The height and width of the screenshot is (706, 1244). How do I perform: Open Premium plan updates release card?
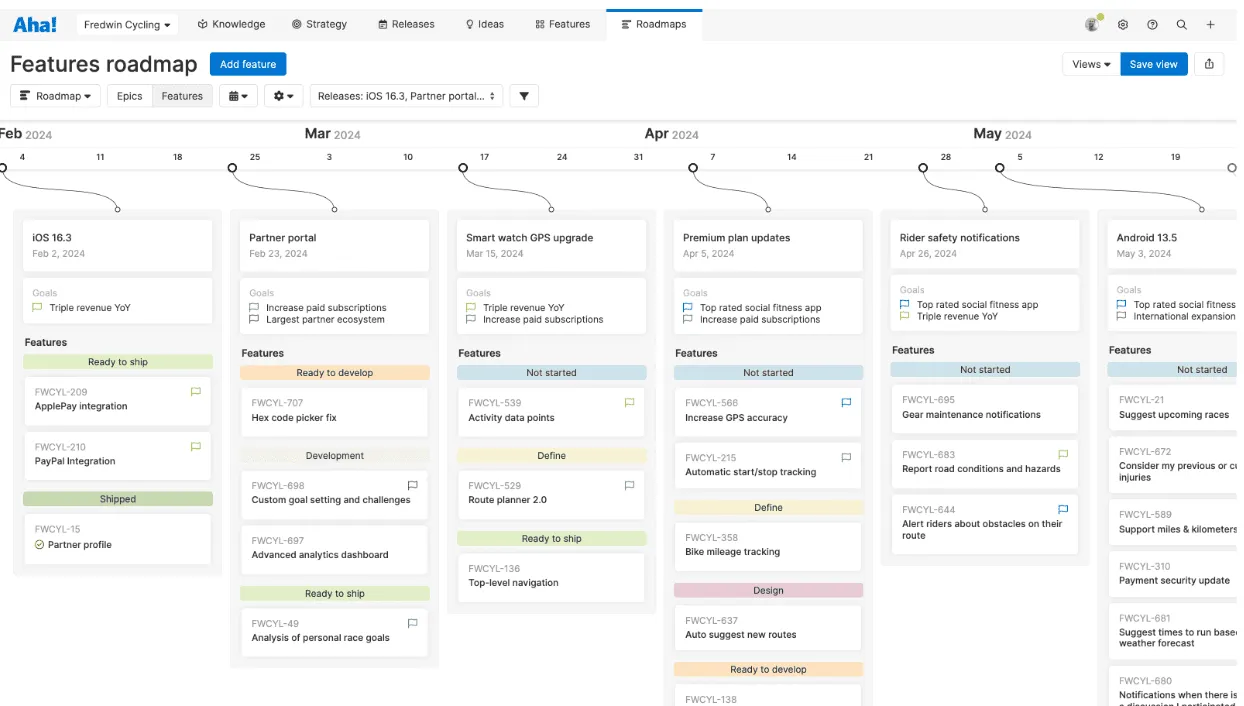click(x=768, y=245)
